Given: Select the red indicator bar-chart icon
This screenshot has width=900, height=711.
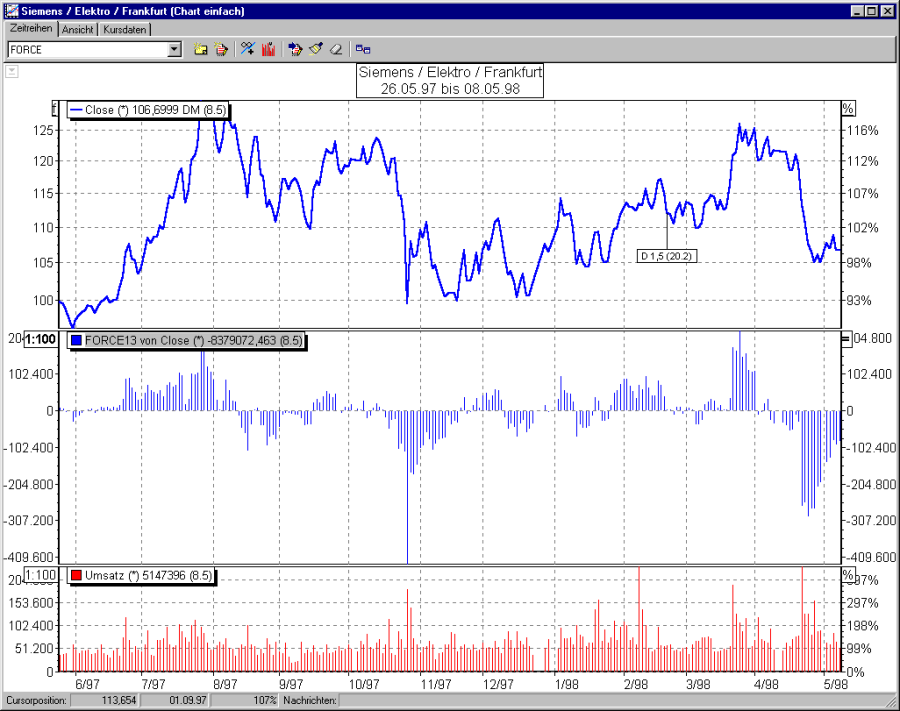Looking at the screenshot, I should [270, 48].
